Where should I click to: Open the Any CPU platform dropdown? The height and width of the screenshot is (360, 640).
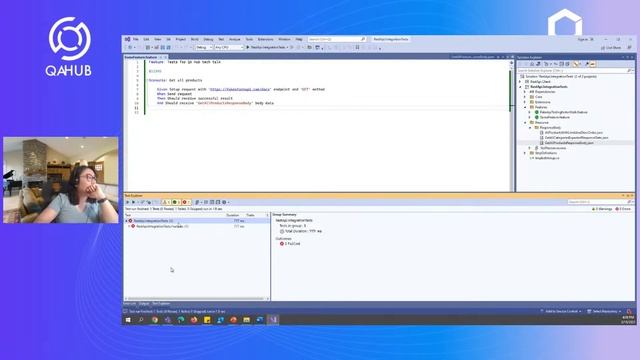pyautogui.click(x=229, y=47)
